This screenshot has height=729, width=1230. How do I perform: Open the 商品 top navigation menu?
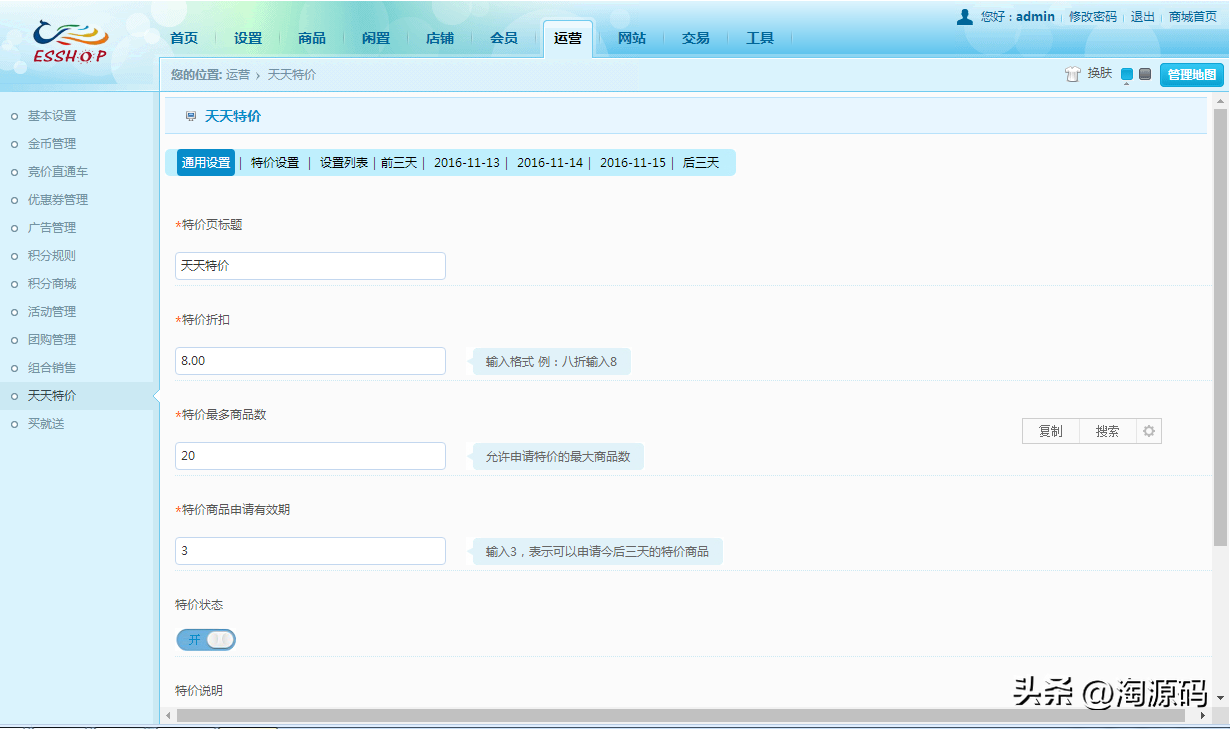312,38
